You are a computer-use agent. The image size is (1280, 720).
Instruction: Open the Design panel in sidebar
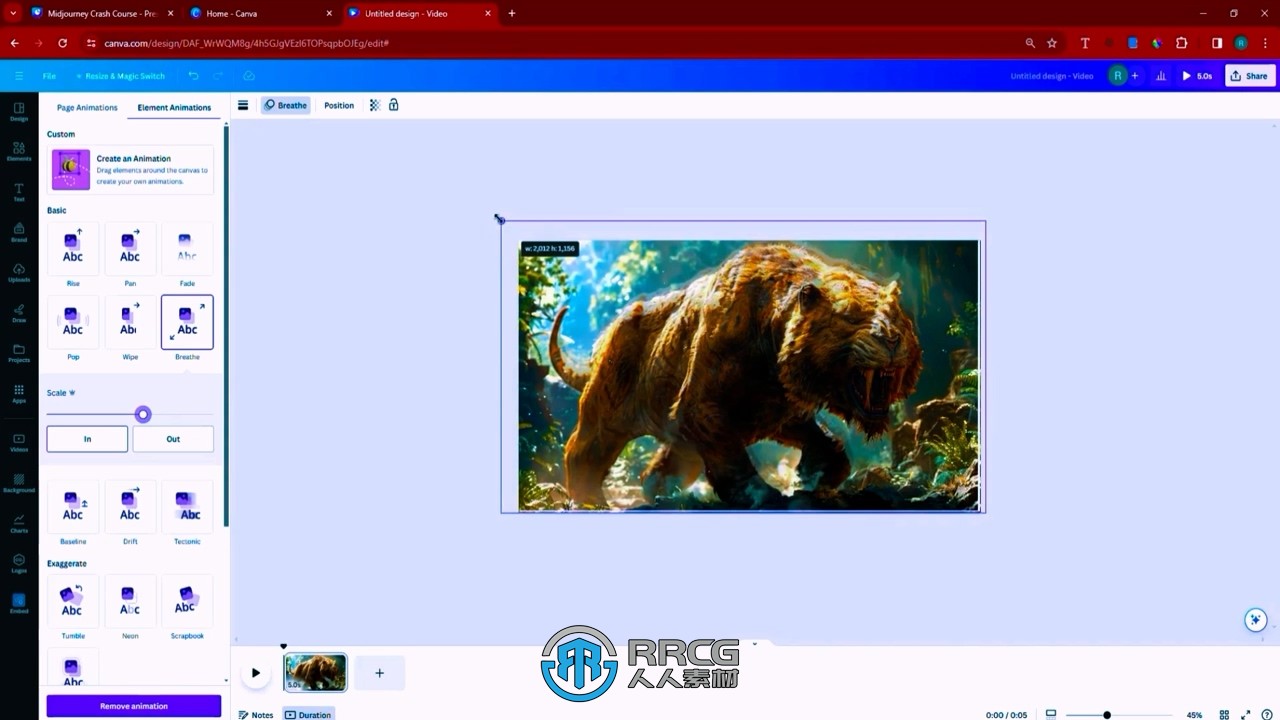(19, 111)
